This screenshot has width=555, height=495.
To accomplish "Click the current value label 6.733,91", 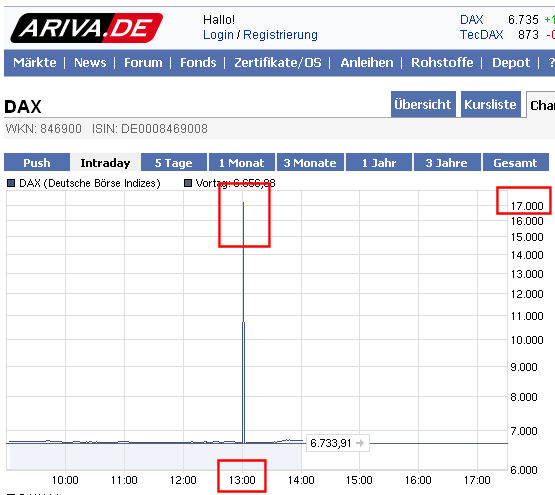I will tap(331, 443).
